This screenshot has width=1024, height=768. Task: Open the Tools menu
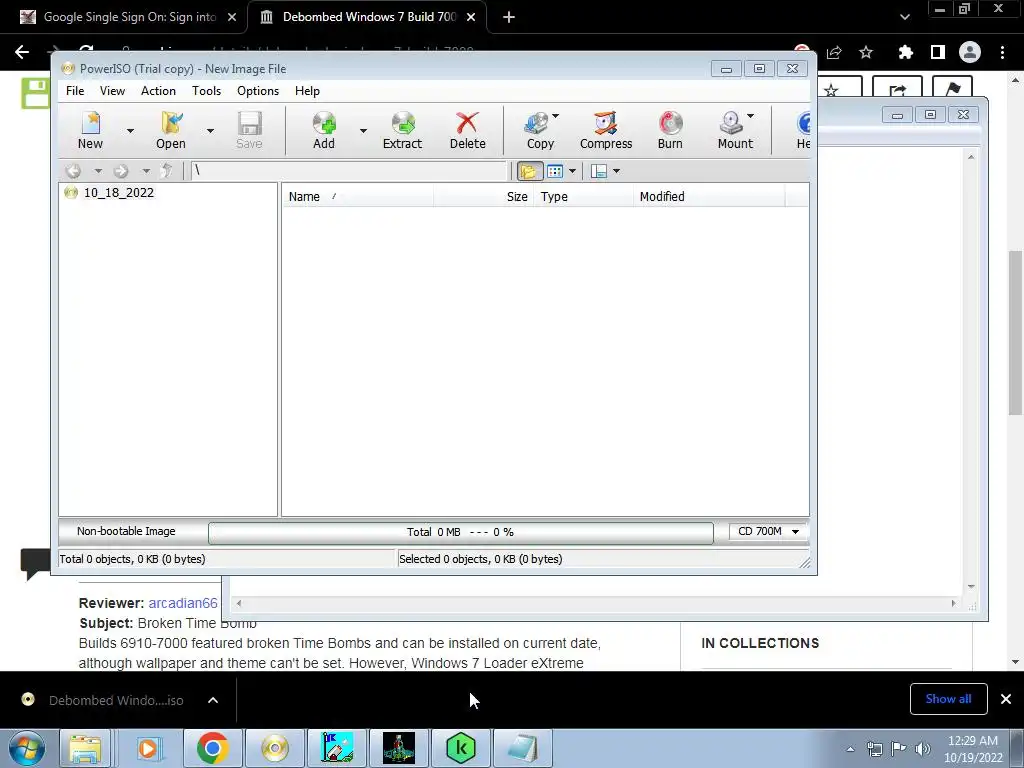(206, 91)
